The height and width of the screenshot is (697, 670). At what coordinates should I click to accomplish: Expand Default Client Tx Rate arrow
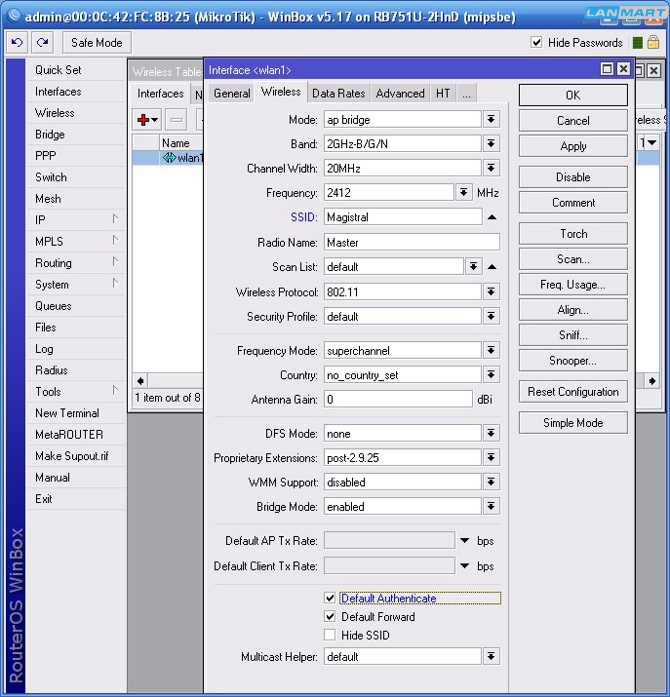click(x=465, y=566)
